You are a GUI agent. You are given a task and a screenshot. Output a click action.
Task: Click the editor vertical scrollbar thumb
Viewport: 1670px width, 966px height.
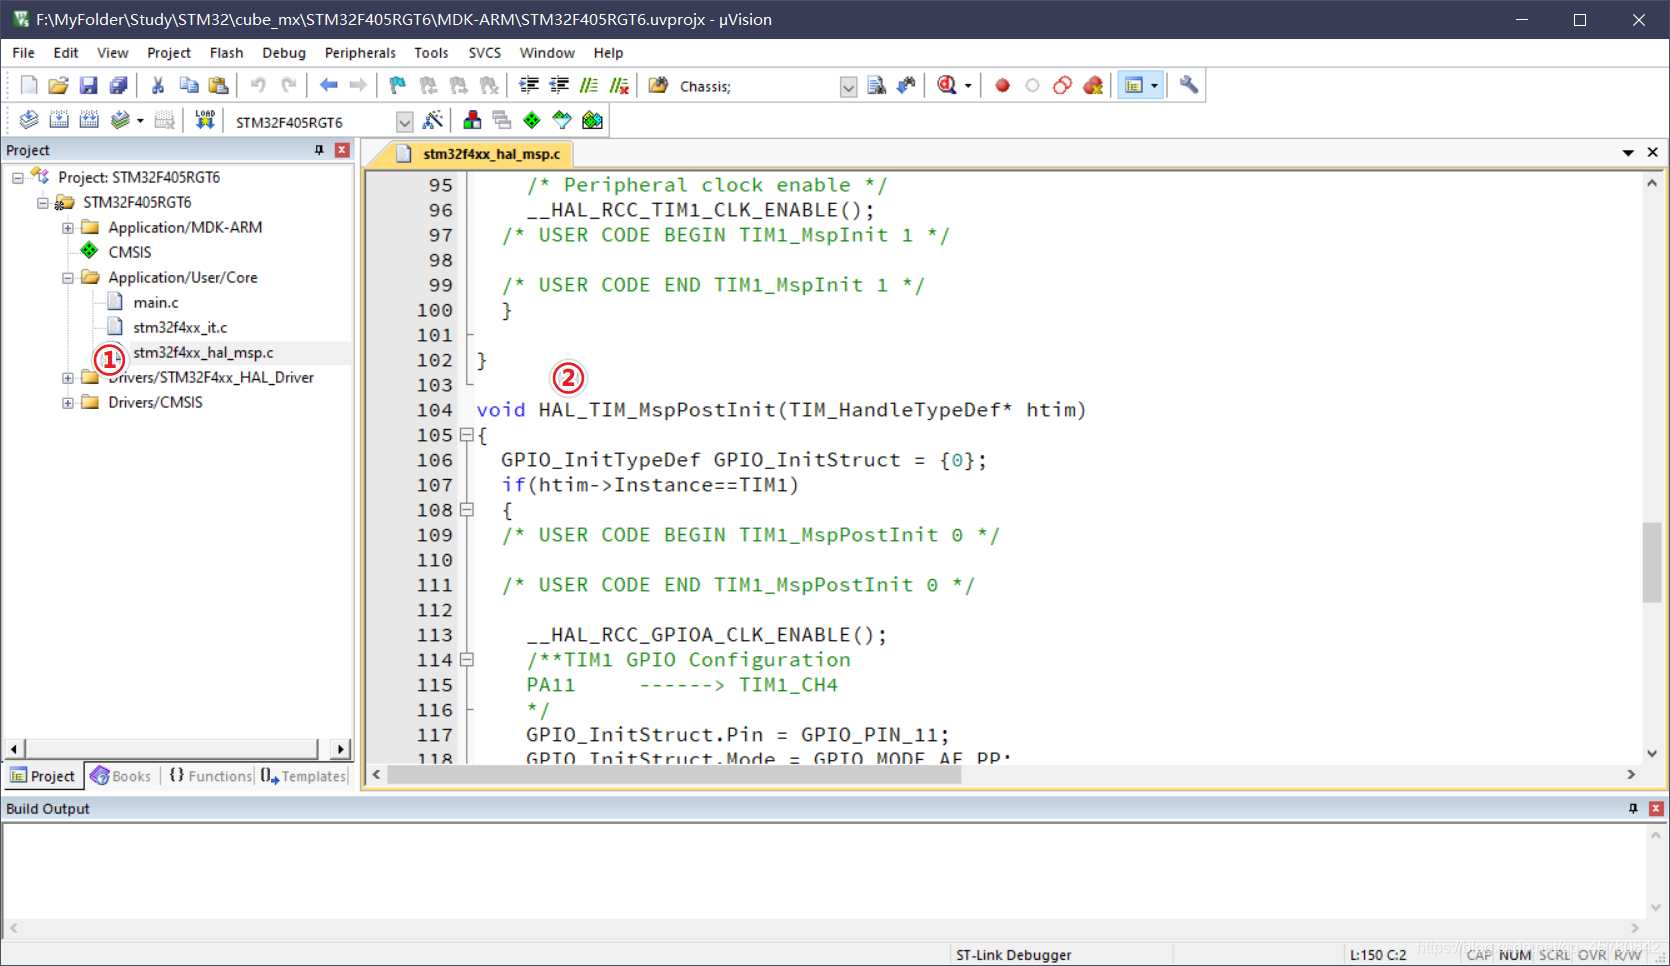[x=1652, y=562]
